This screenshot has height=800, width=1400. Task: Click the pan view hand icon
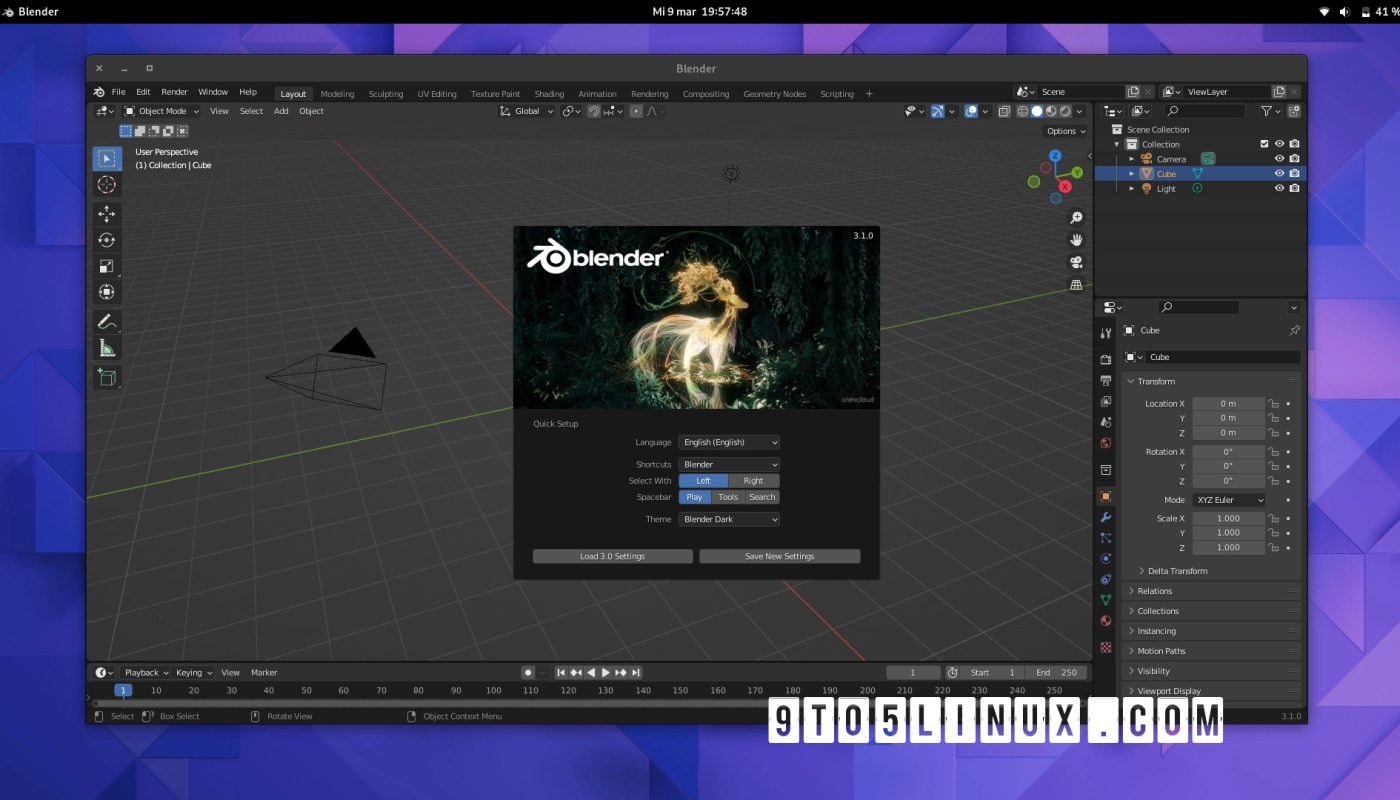coord(1076,240)
